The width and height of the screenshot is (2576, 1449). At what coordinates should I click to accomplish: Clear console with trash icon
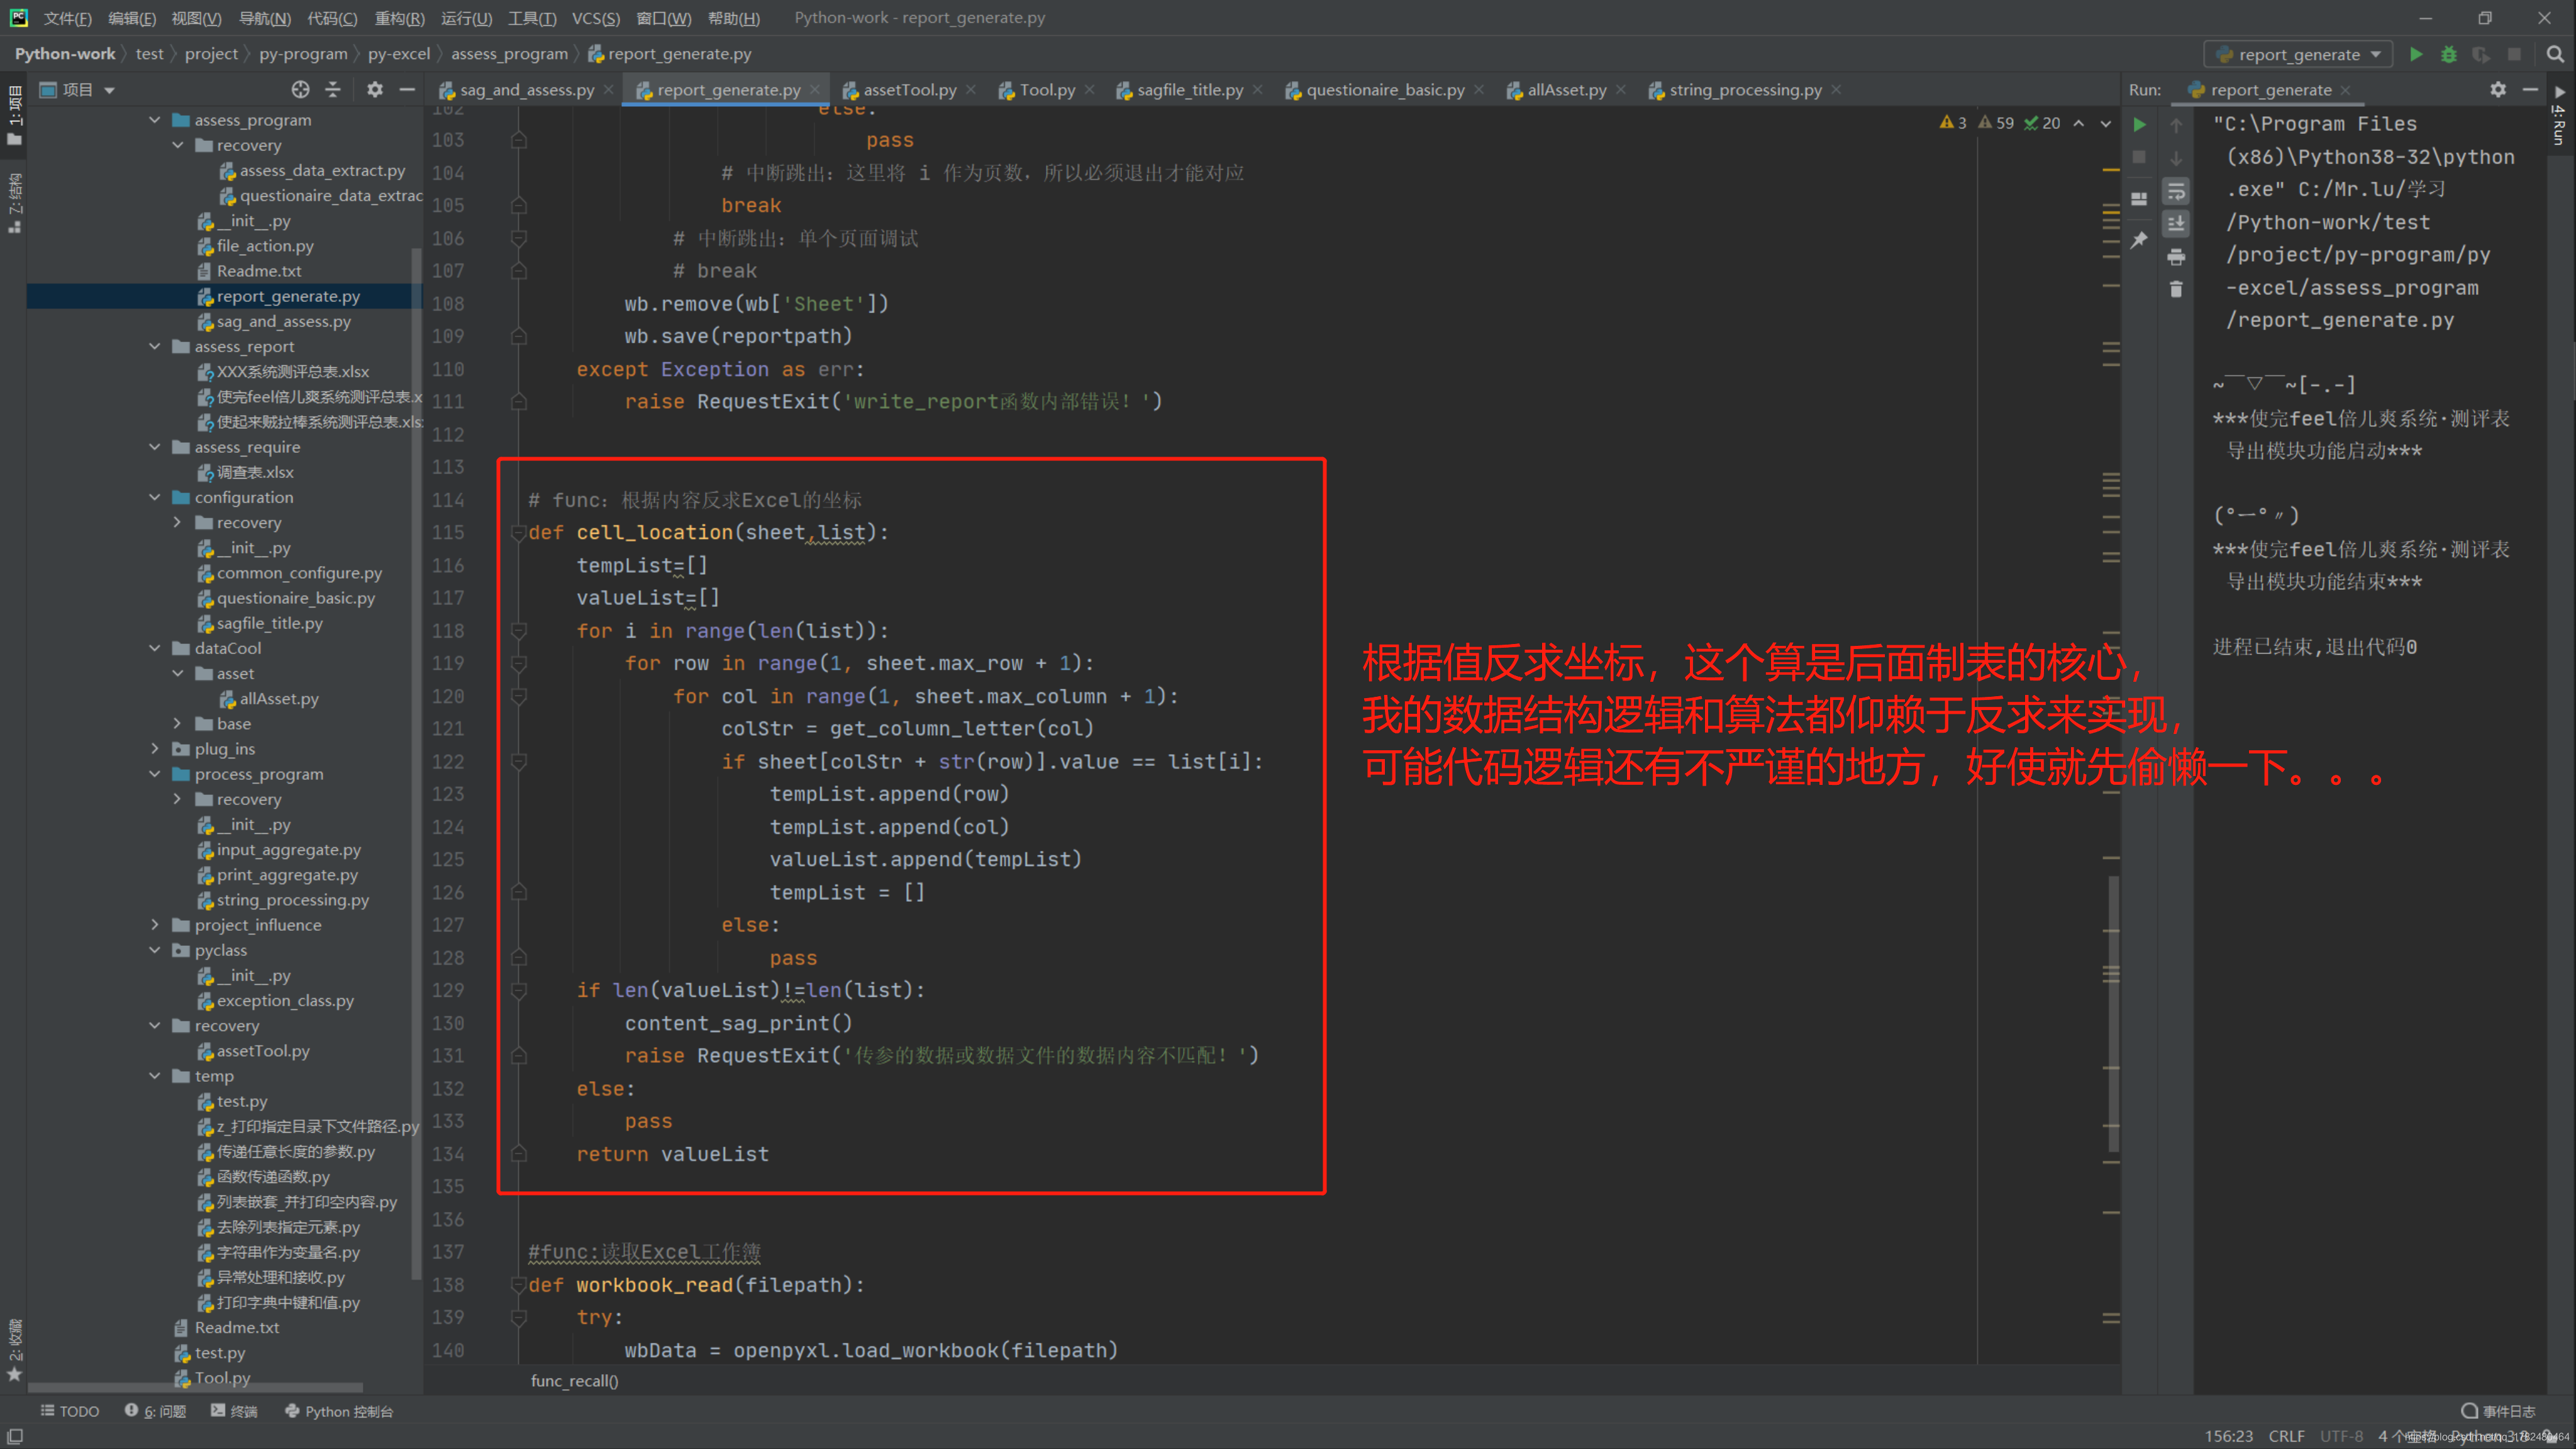[2176, 289]
